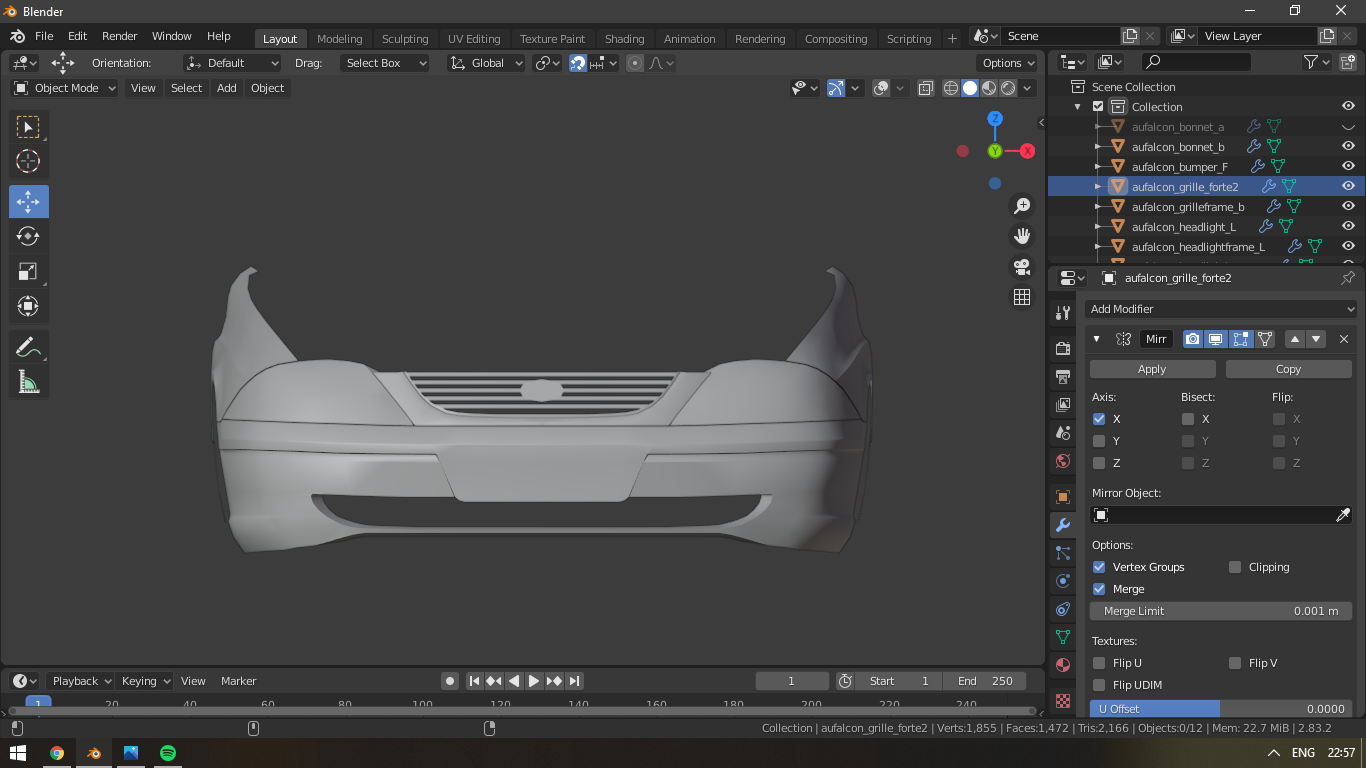
Task: Select the Annotate tool
Action: [28, 347]
